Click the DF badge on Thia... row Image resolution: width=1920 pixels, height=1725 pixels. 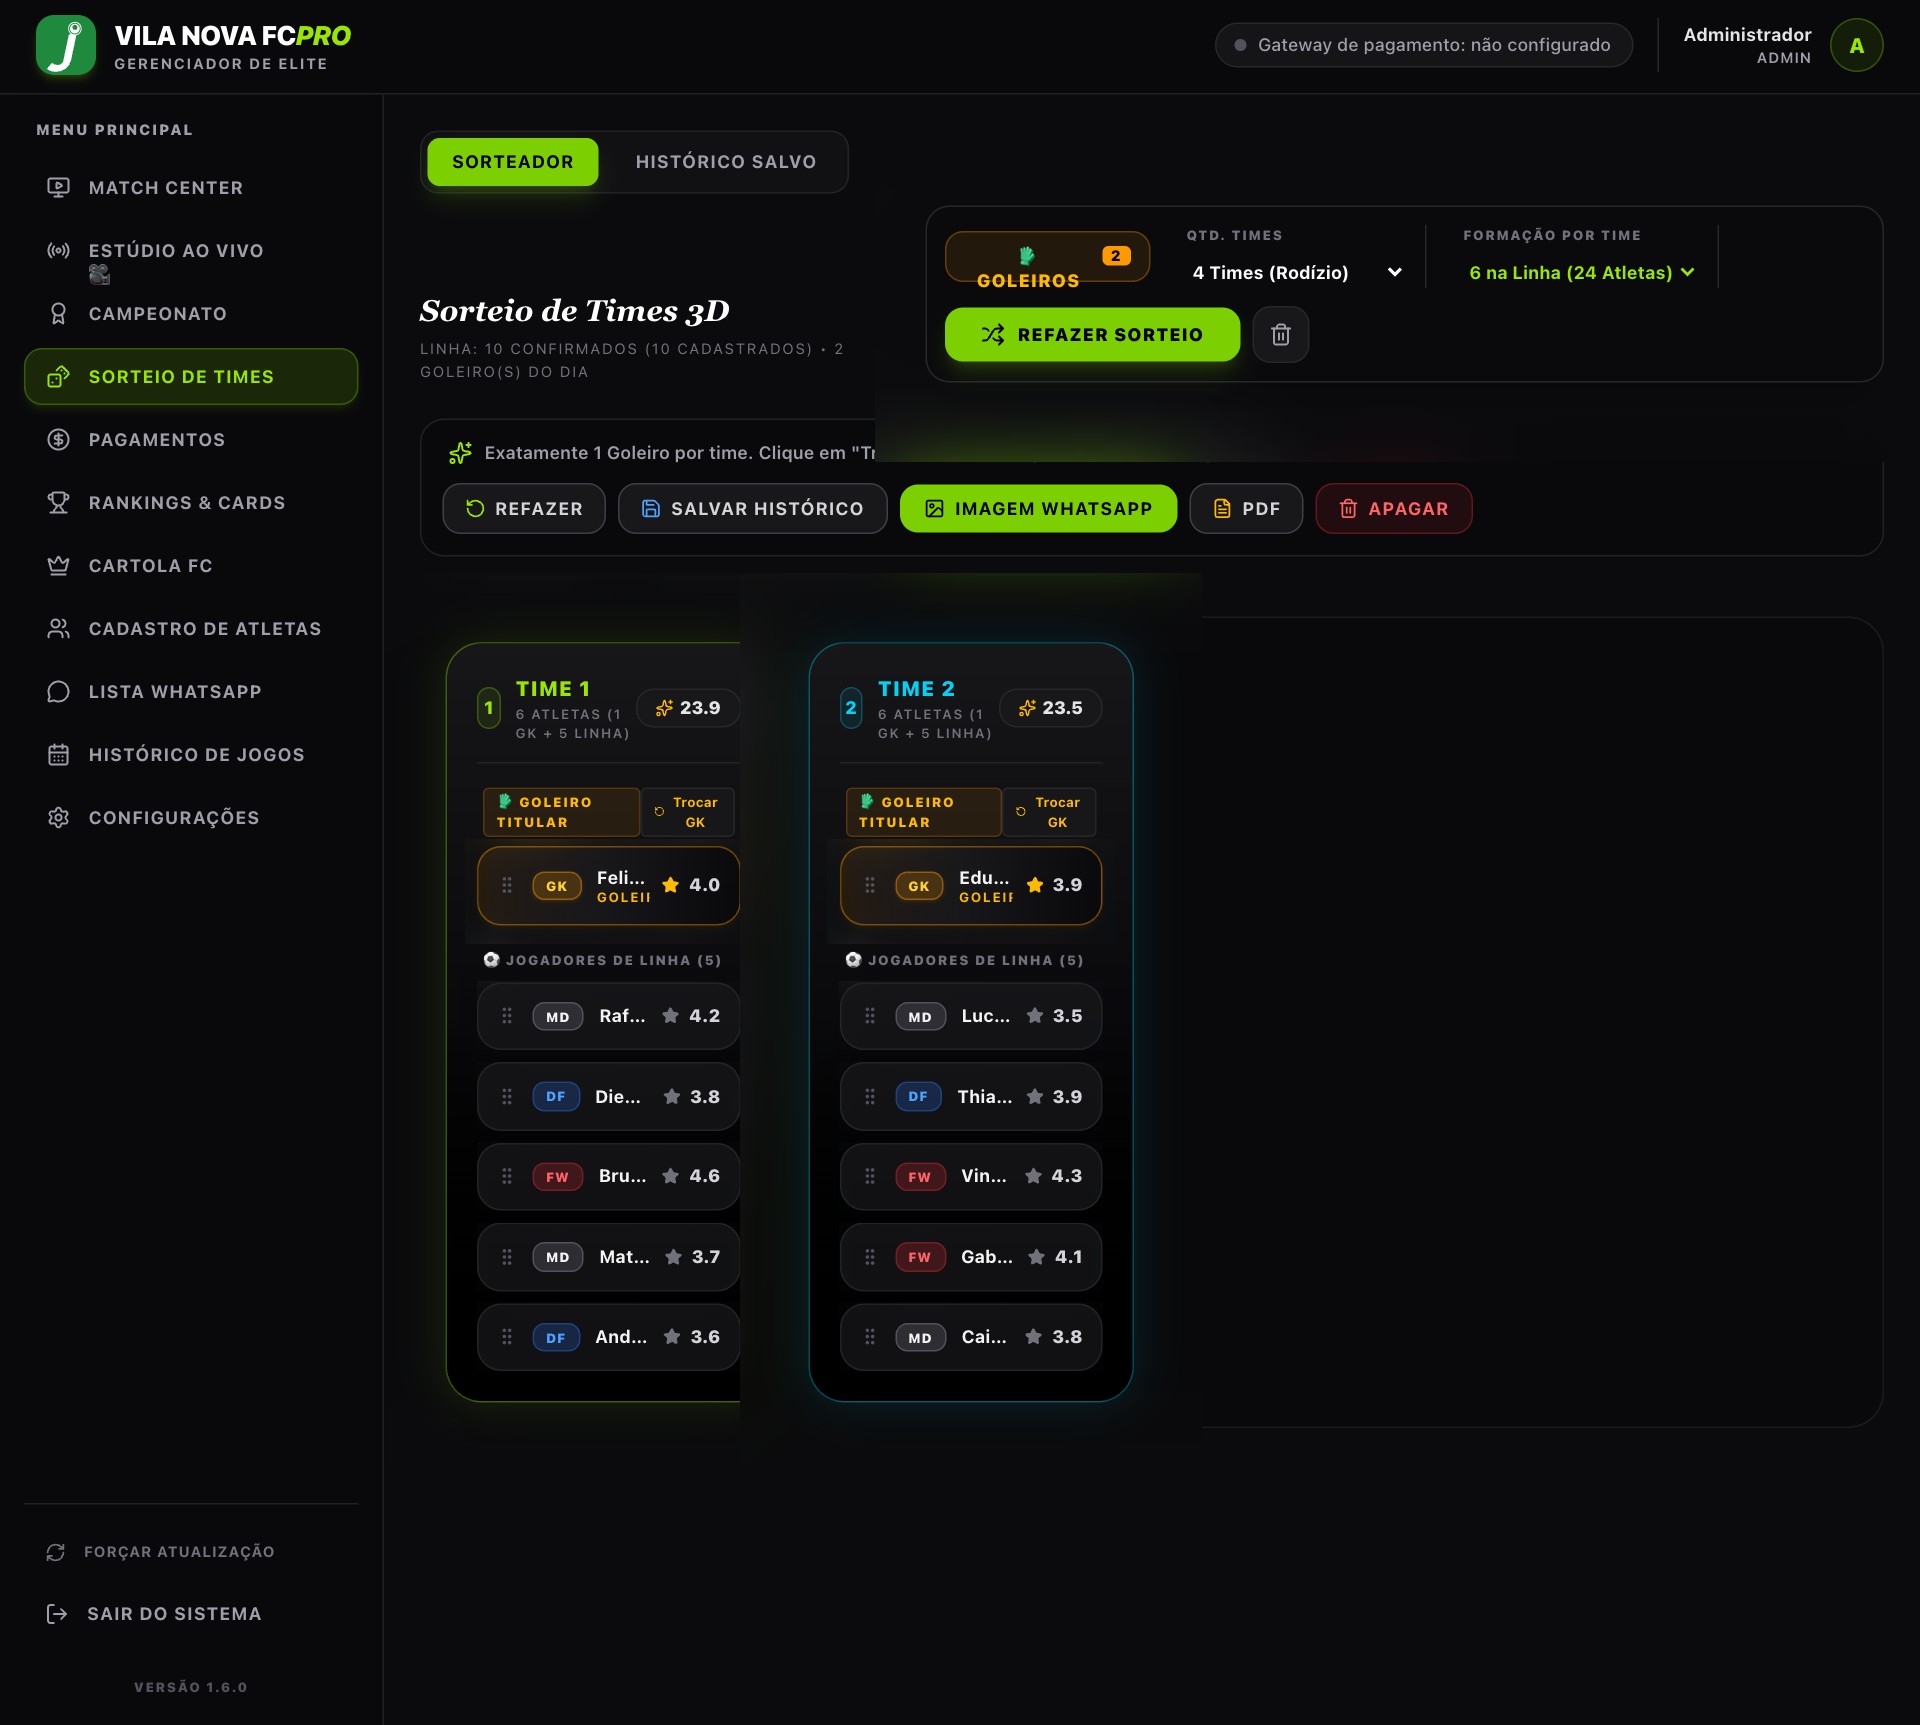click(x=918, y=1097)
